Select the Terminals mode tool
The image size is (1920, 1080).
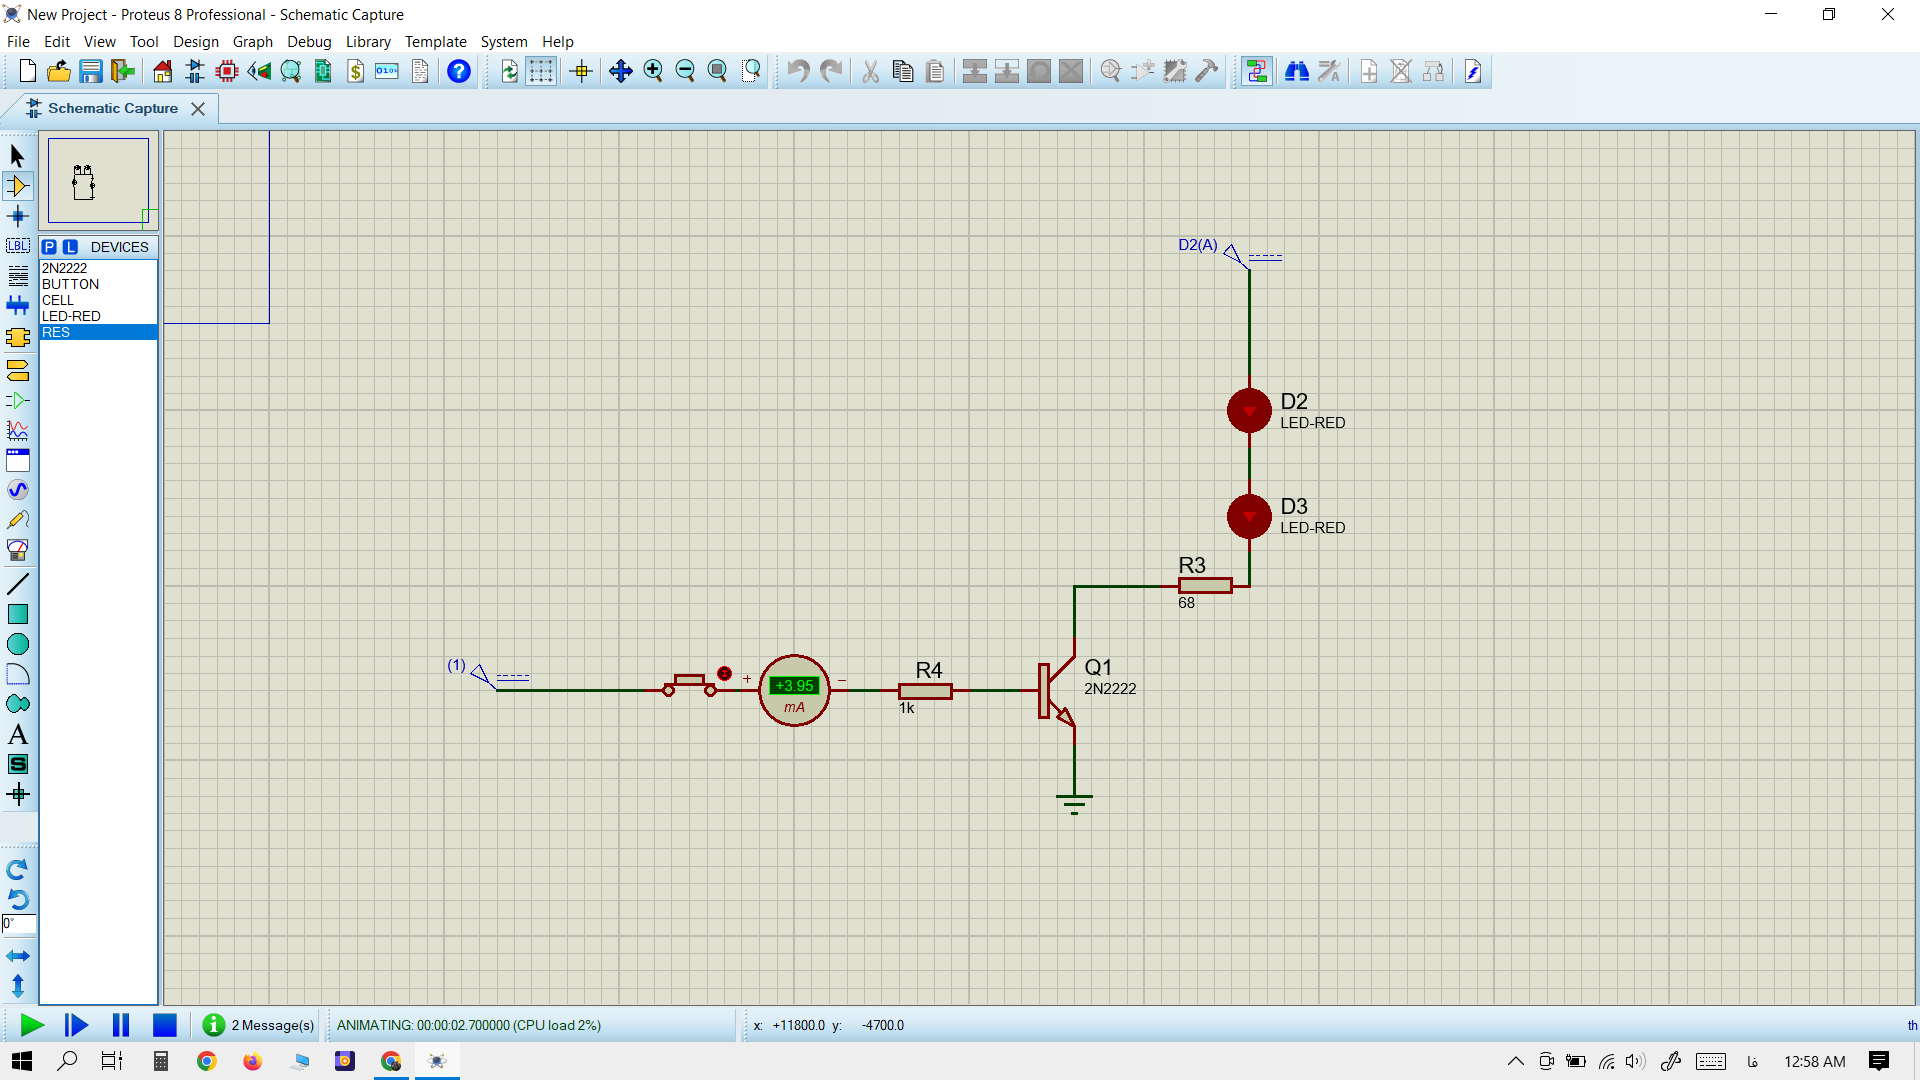coord(17,371)
